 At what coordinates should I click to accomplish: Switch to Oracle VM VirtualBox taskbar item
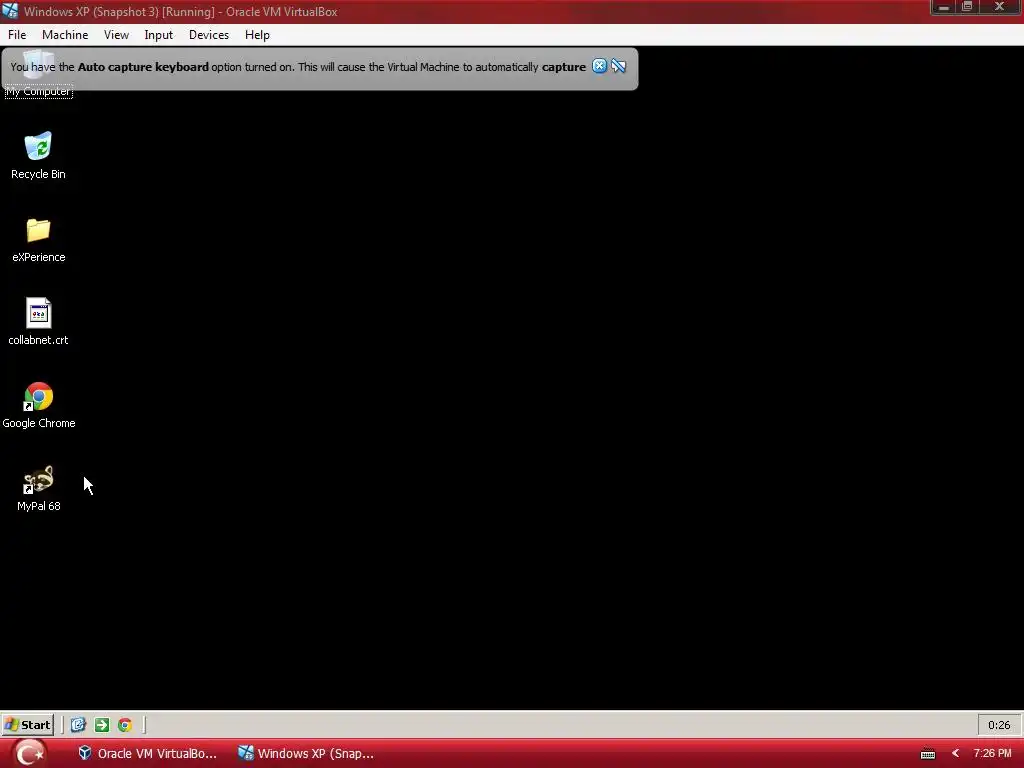[147, 754]
